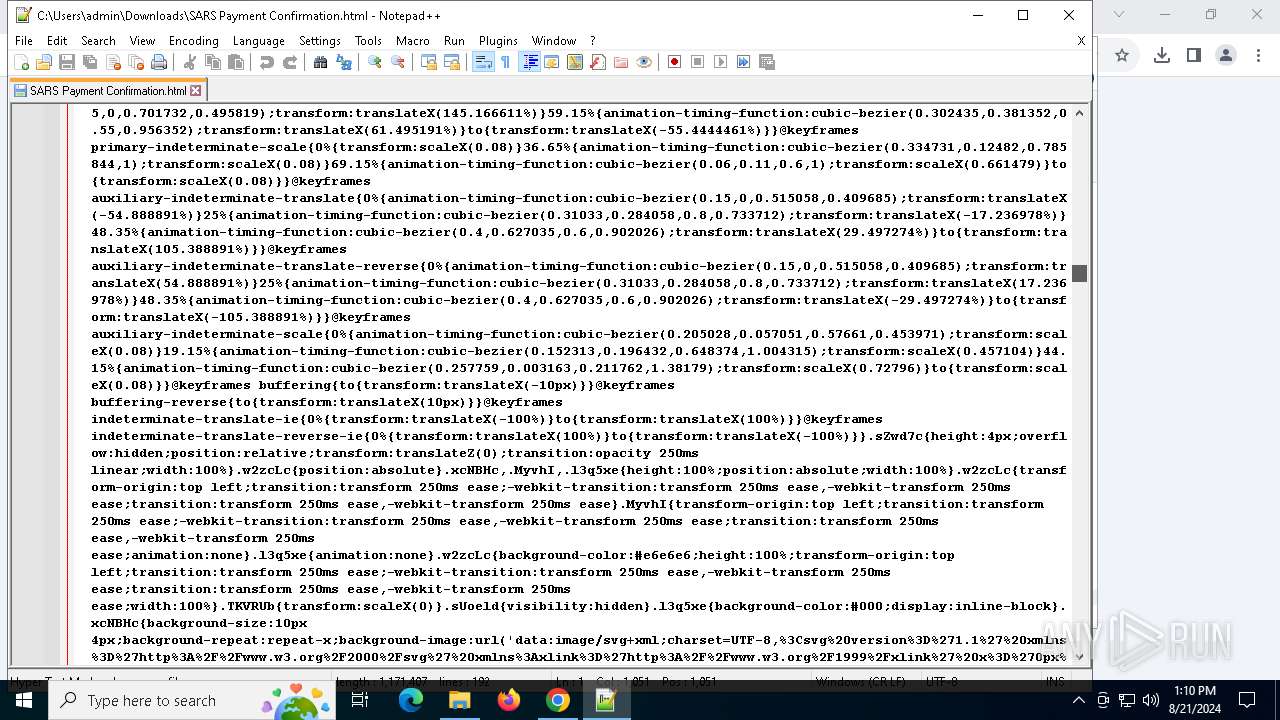This screenshot has width=1280, height=720.
Task: Open the Search menu
Action: pos(98,41)
